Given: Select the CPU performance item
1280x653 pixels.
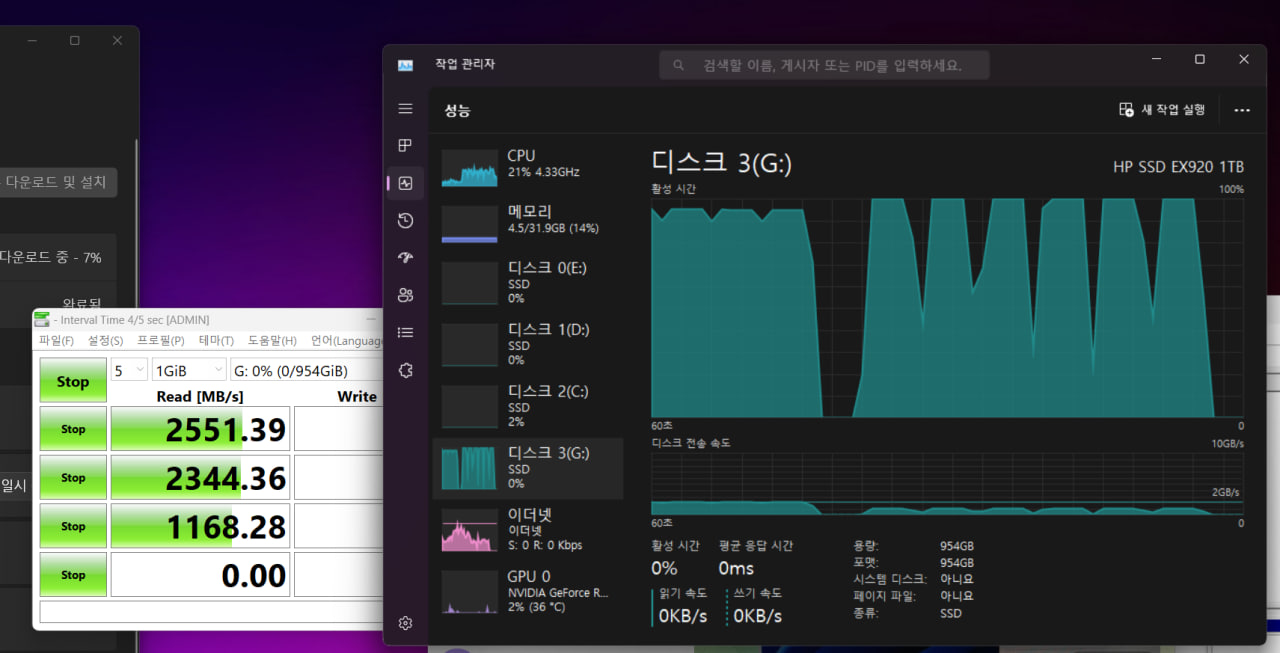Looking at the screenshot, I should [x=528, y=167].
